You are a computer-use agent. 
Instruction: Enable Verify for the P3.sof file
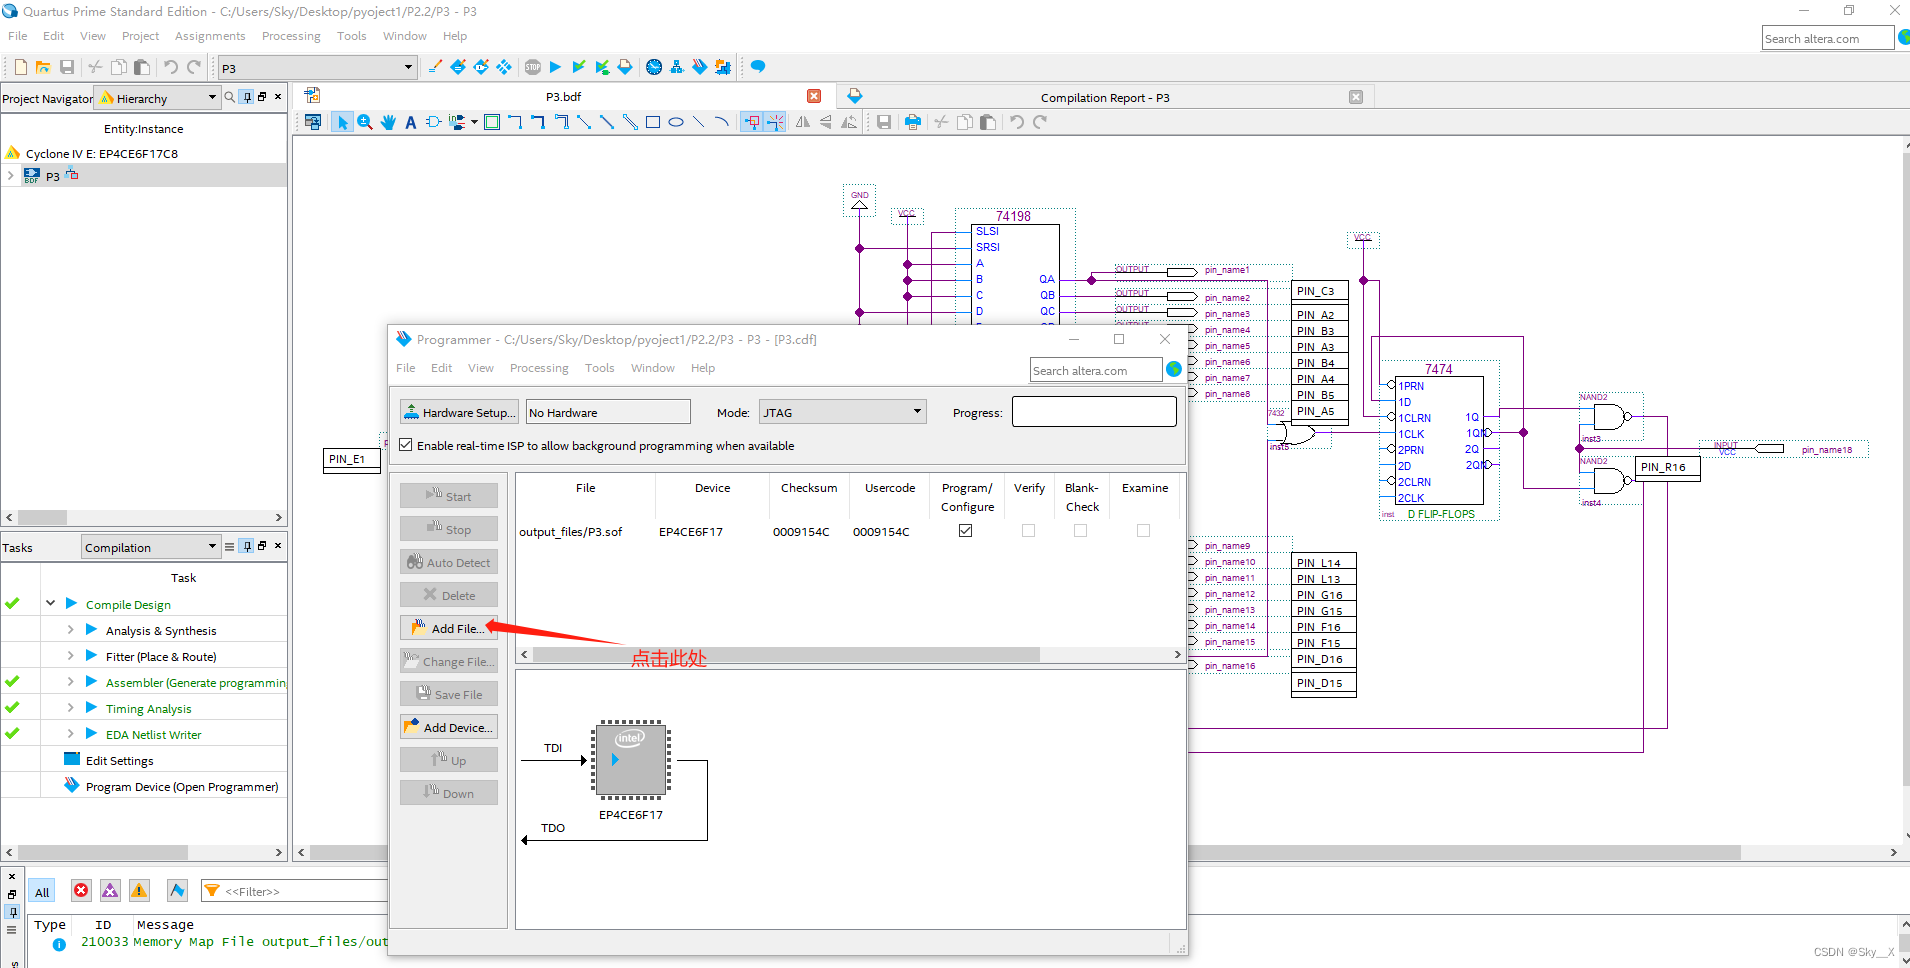(x=1028, y=531)
